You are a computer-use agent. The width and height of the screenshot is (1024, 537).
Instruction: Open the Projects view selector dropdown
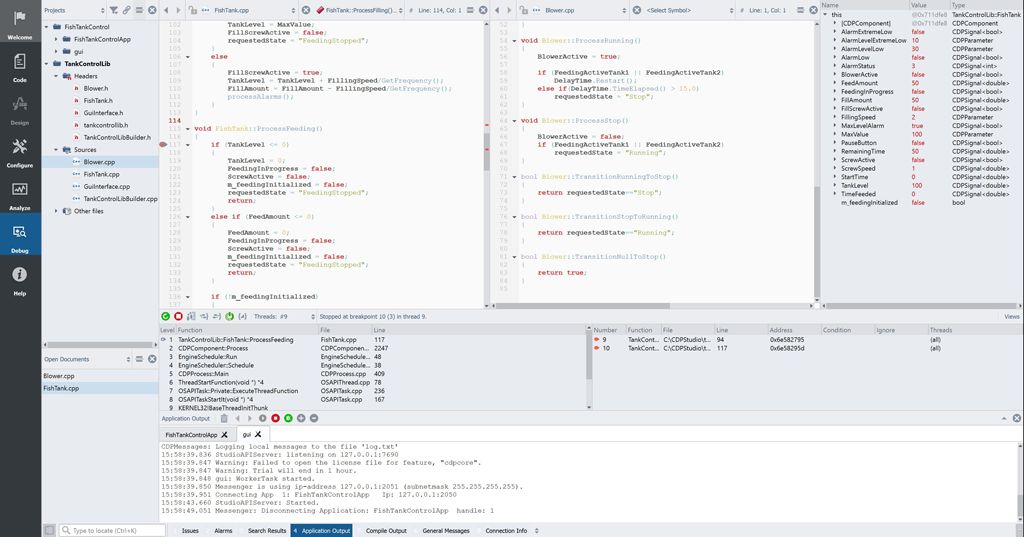[x=74, y=10]
